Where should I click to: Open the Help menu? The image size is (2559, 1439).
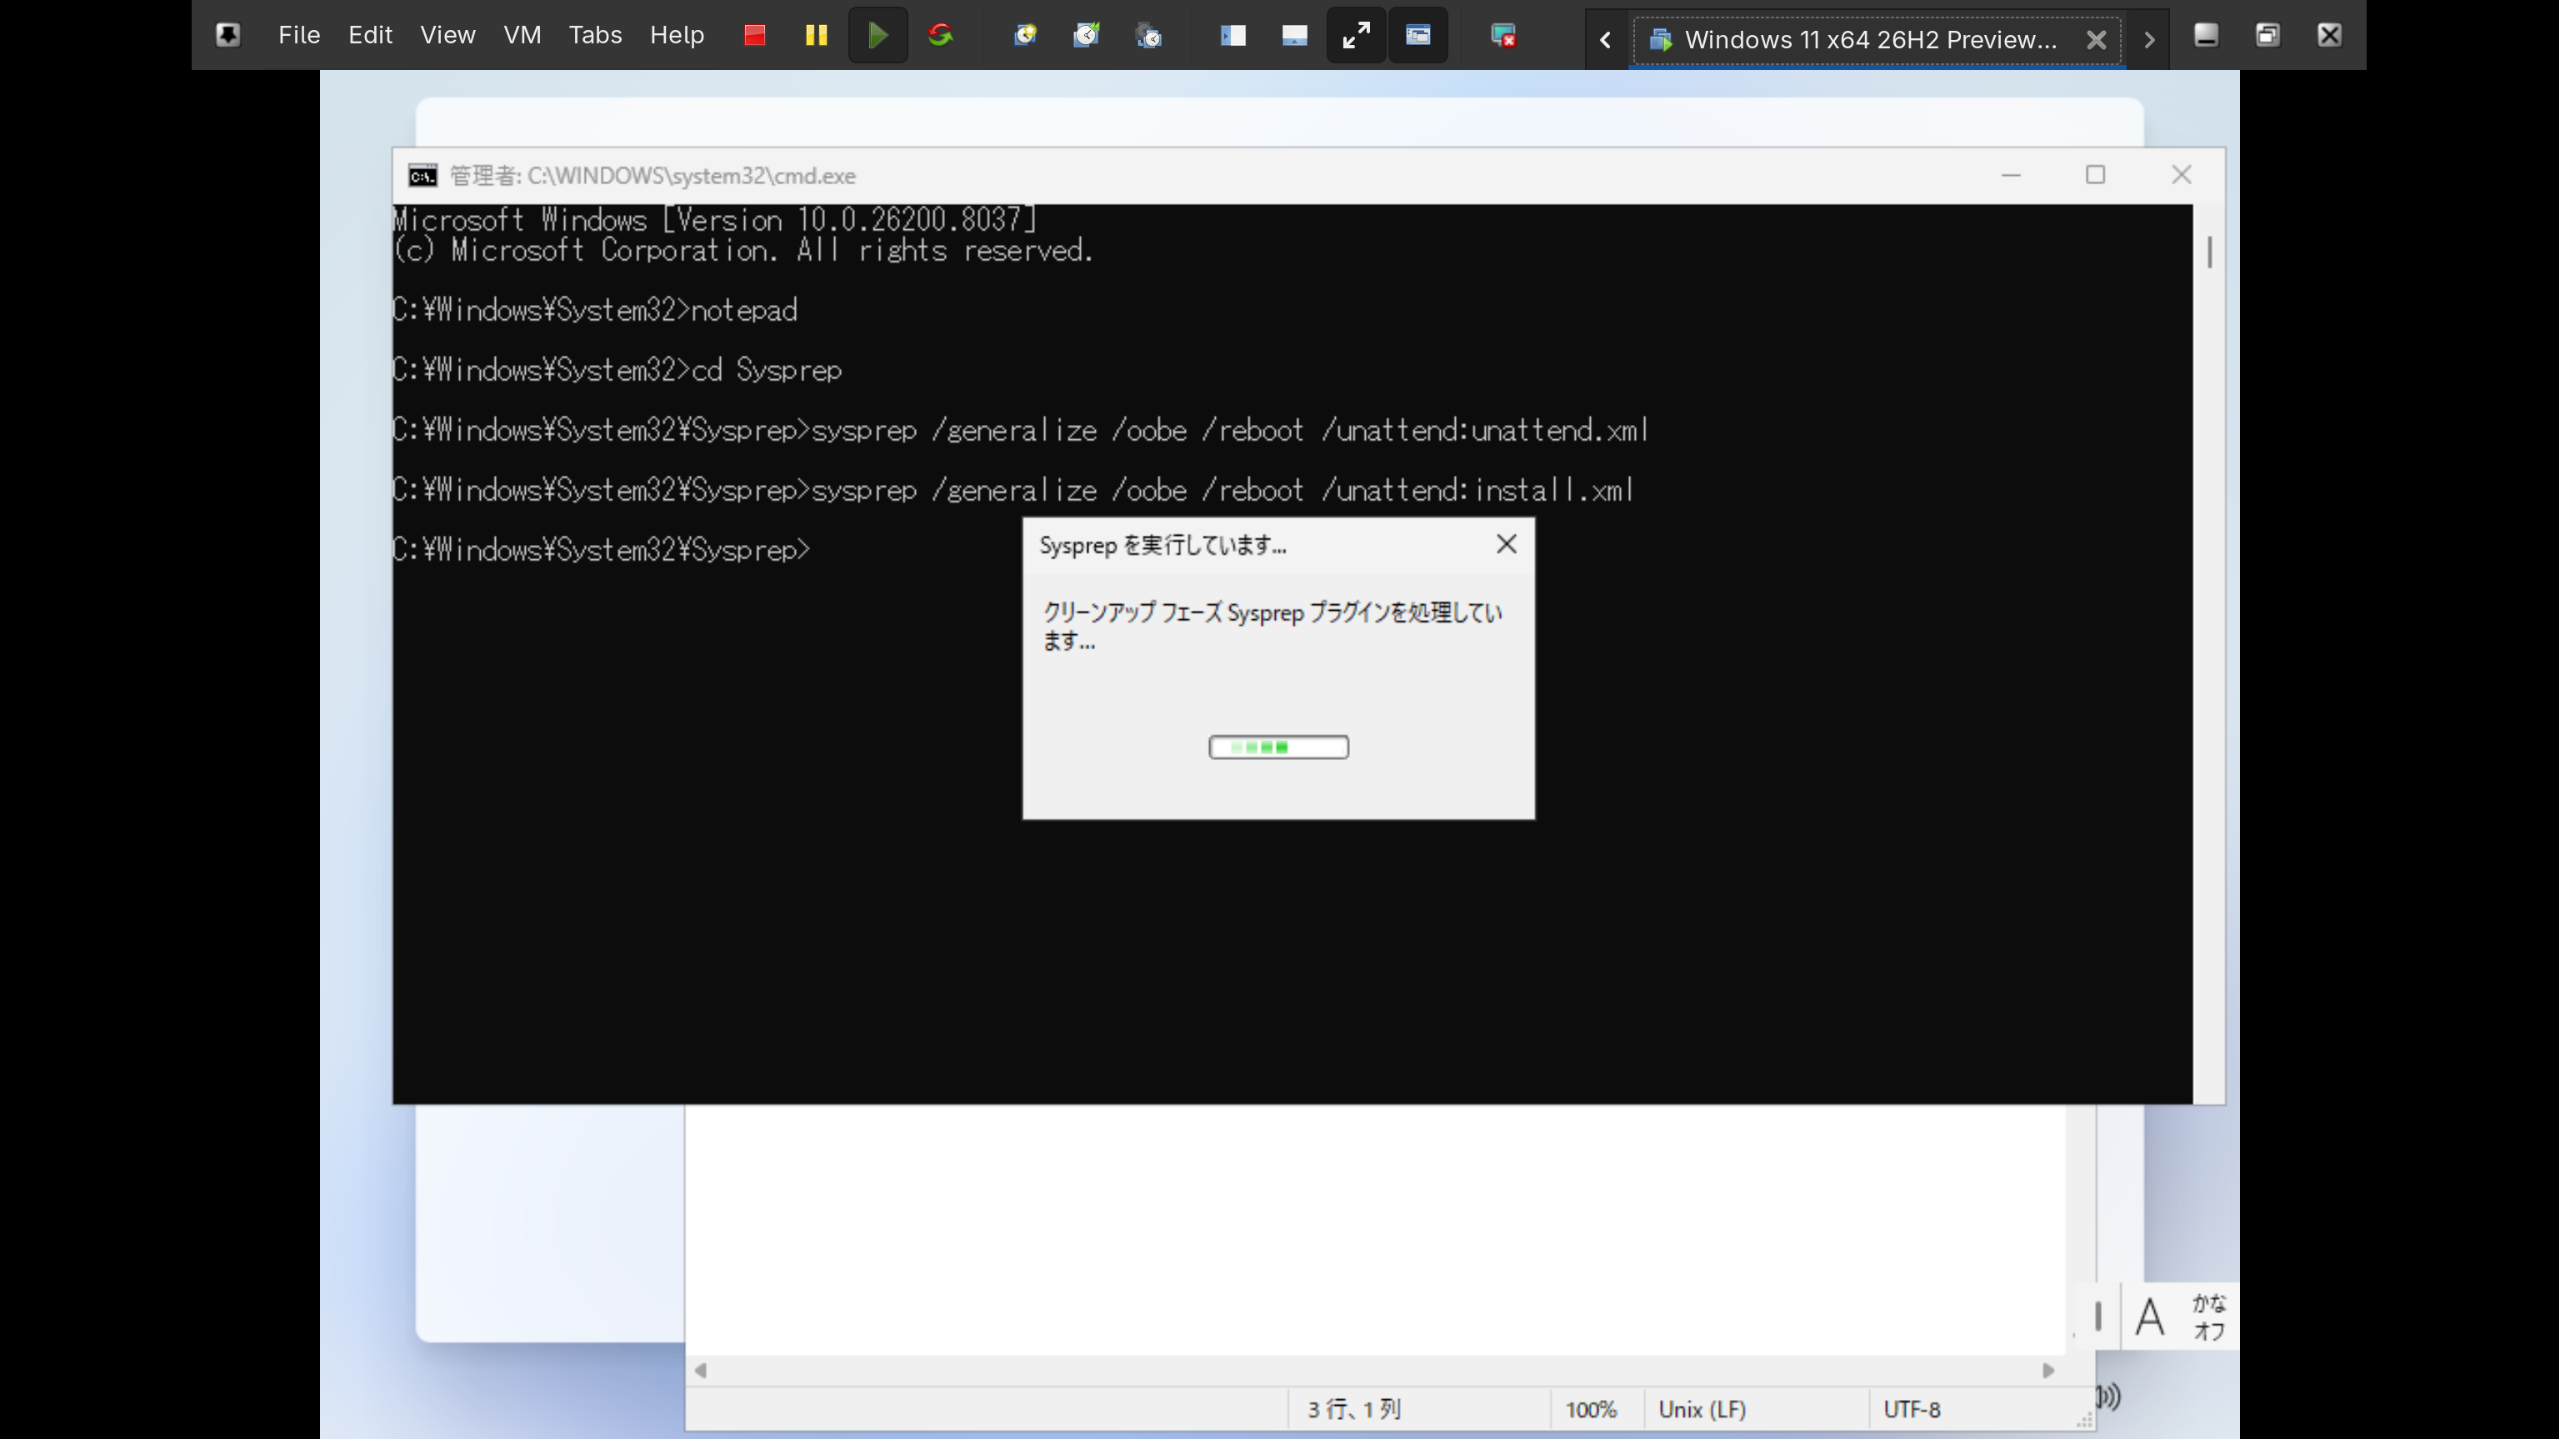(x=677, y=35)
